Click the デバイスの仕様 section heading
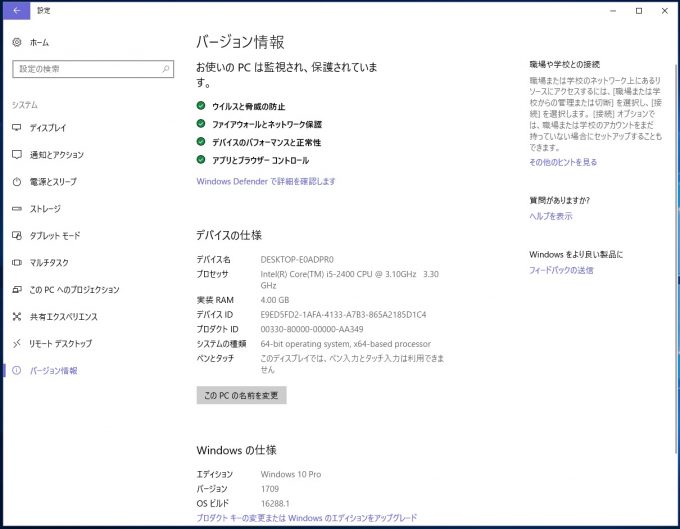 coord(229,235)
